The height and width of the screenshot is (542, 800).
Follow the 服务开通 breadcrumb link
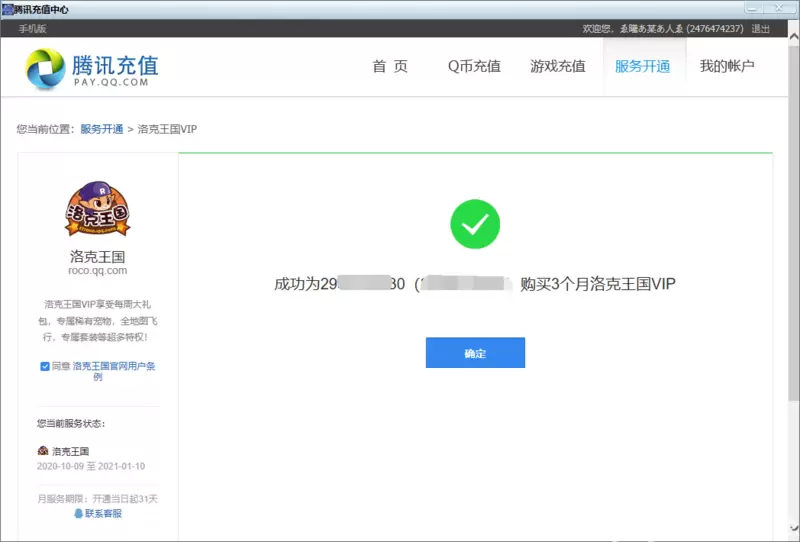click(102, 129)
